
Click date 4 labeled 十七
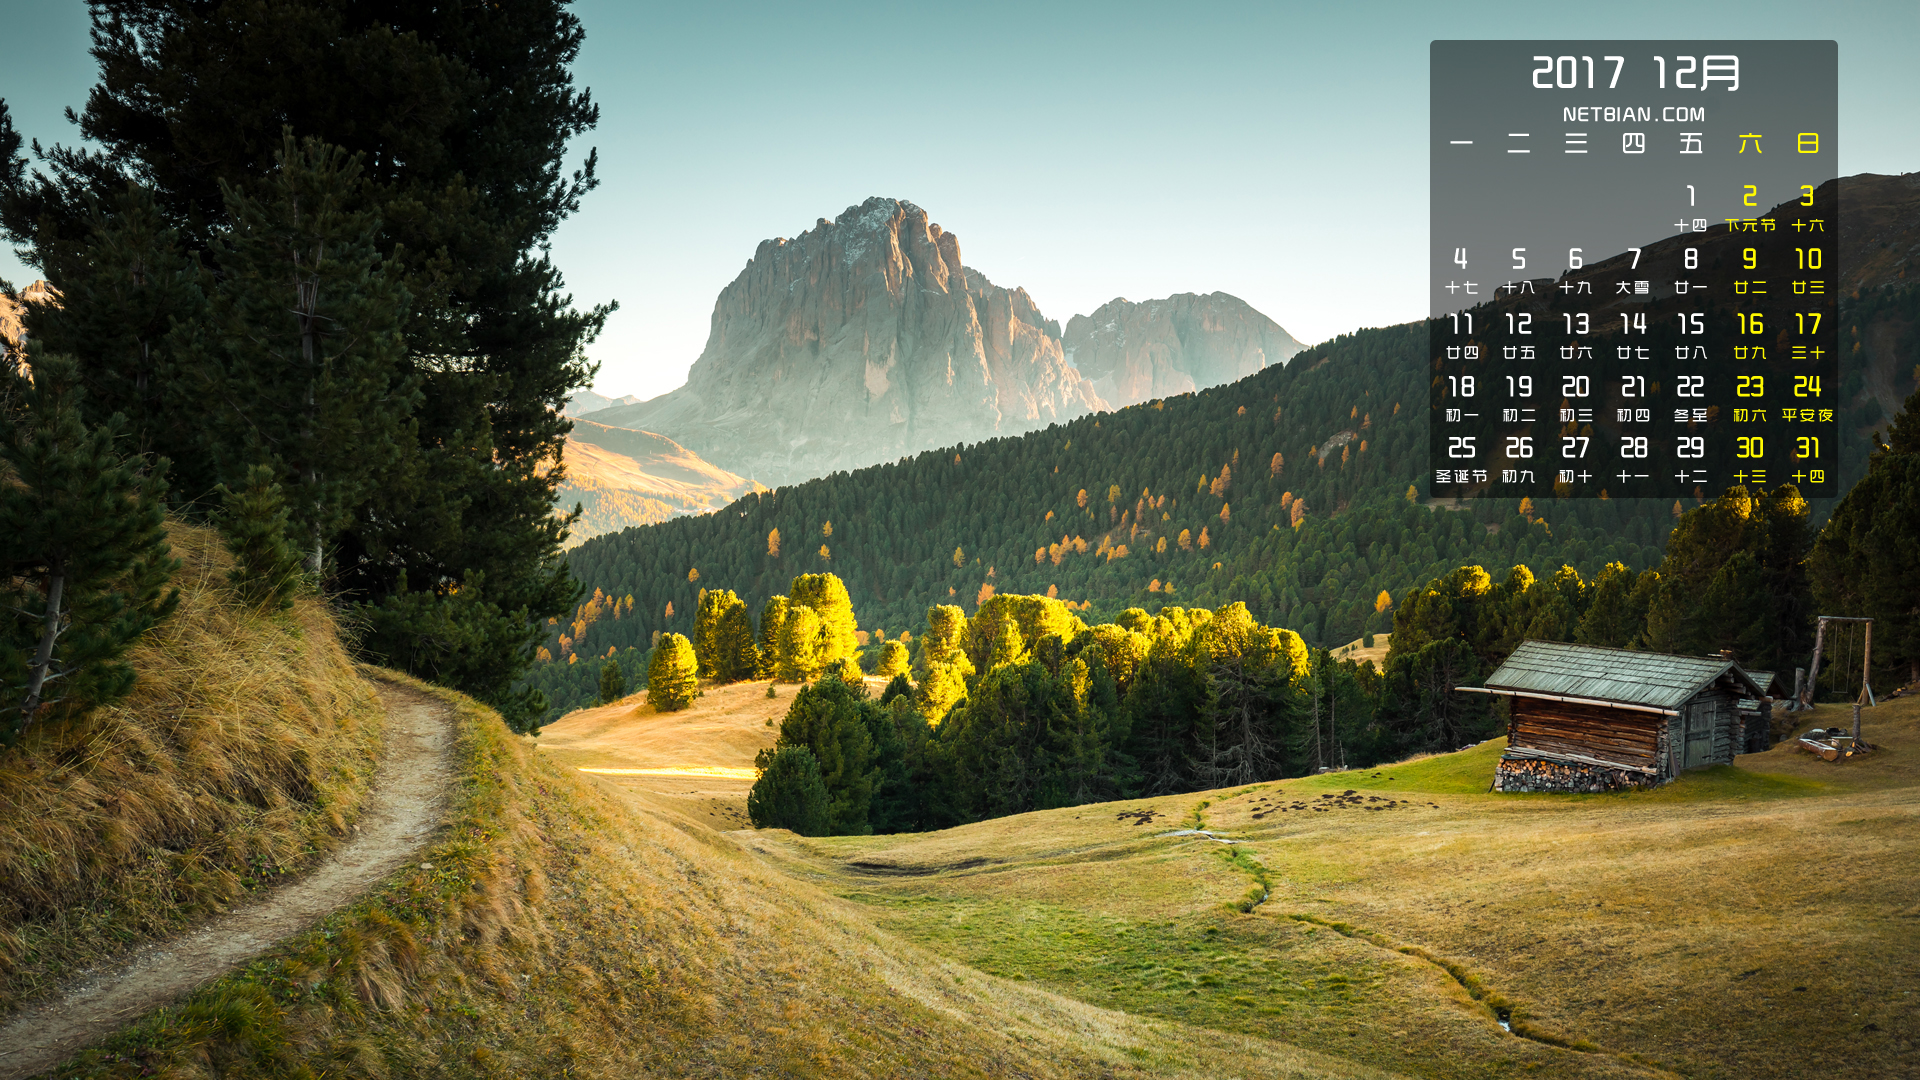[x=1461, y=271]
